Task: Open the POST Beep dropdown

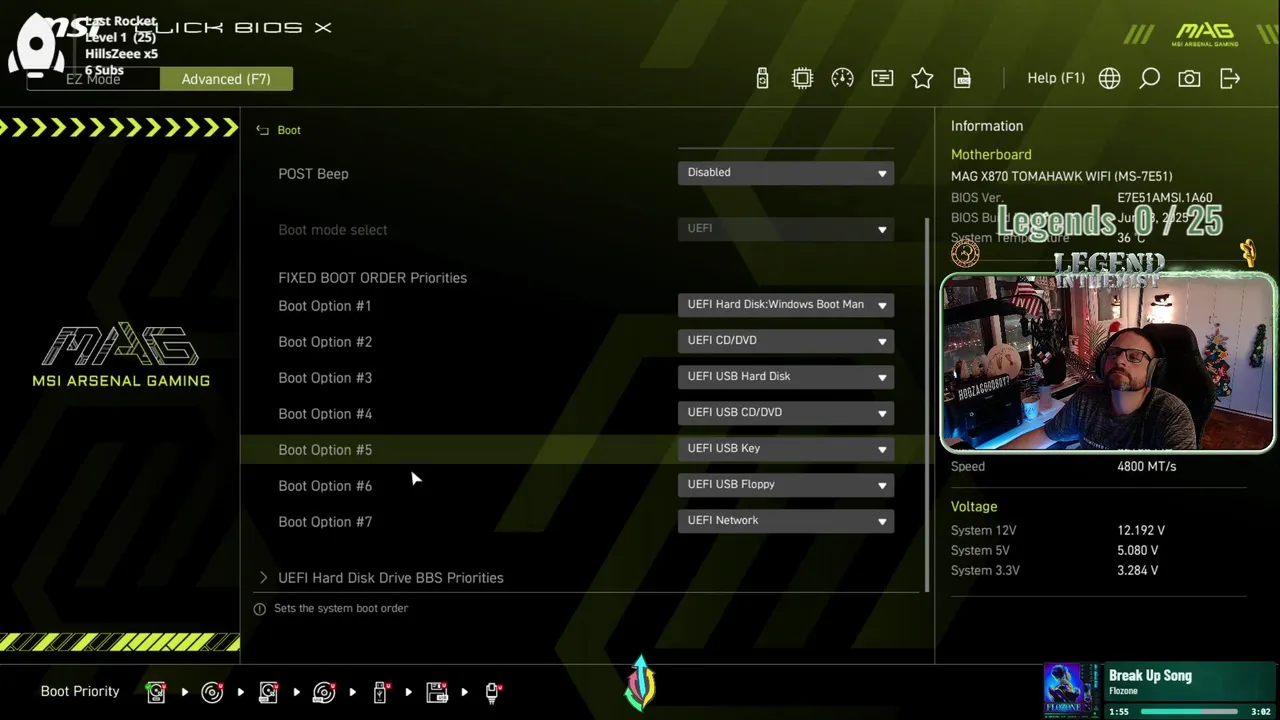Action: pos(786,172)
